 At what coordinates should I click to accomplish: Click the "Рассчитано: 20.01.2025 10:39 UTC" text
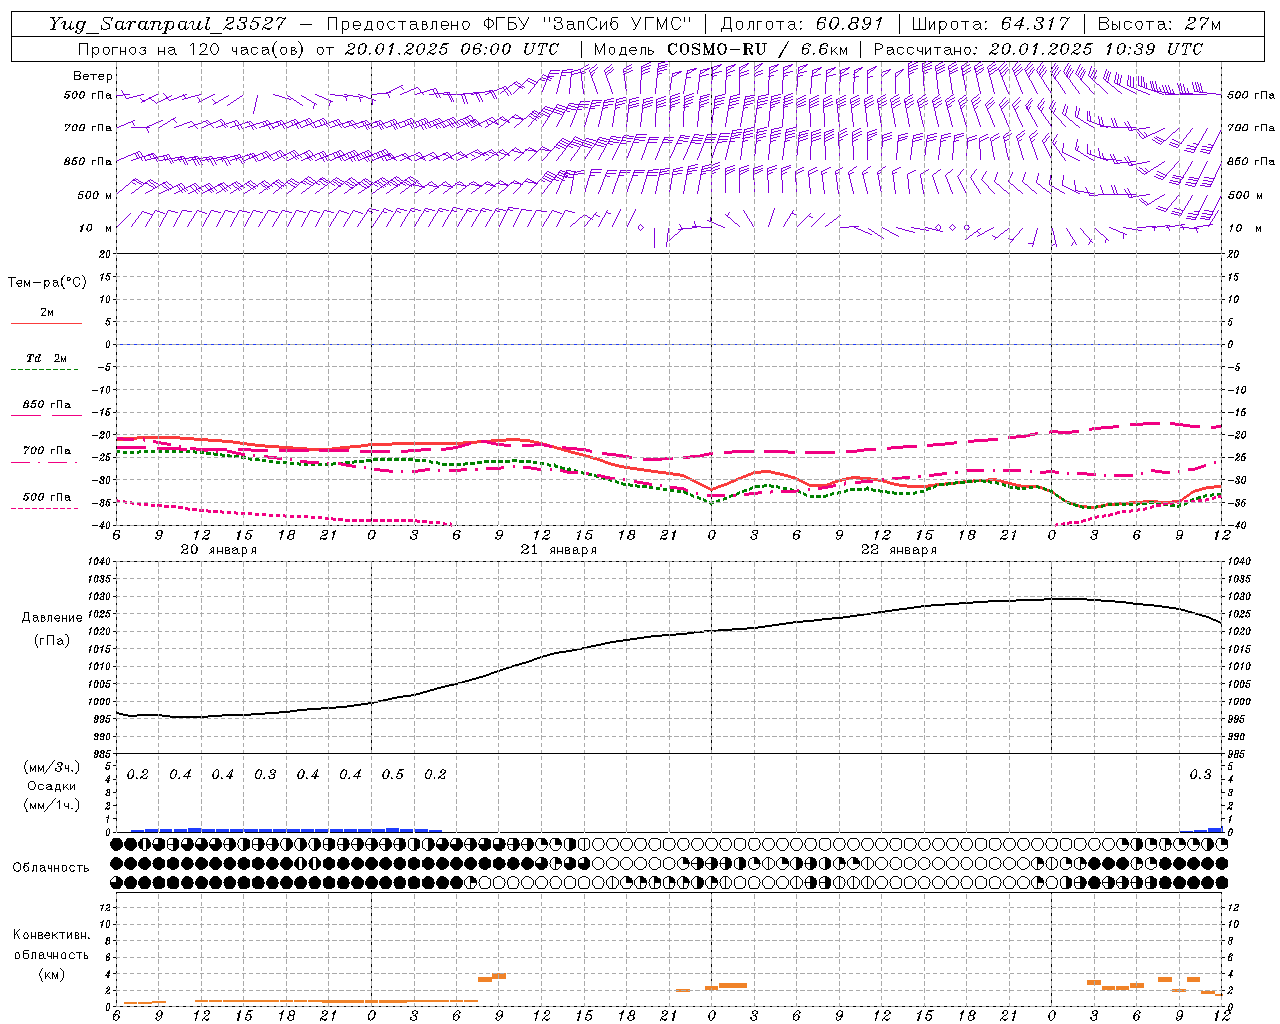point(1038,49)
